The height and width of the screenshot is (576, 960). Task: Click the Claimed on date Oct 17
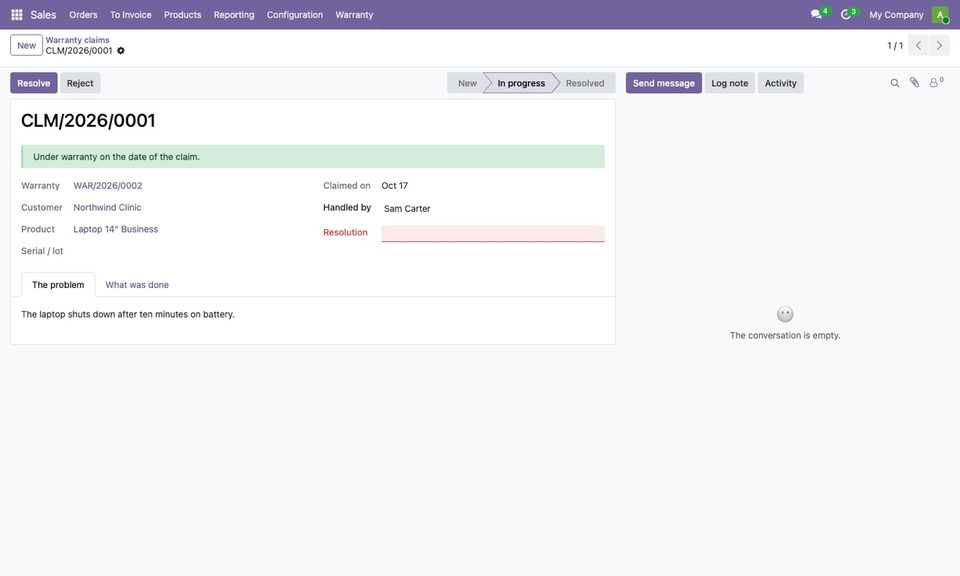tap(394, 185)
